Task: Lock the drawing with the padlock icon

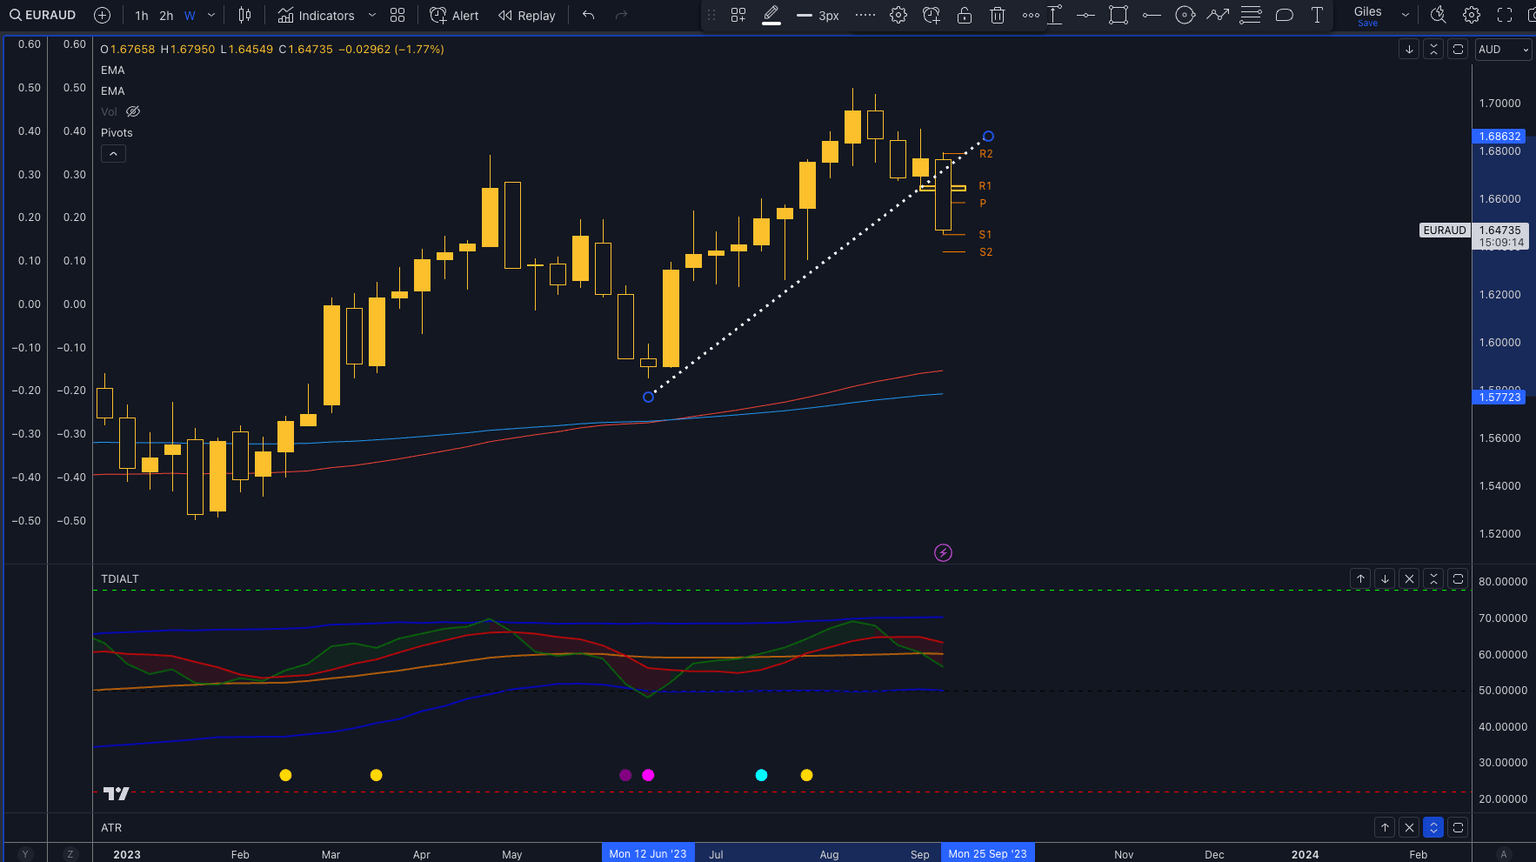Action: point(964,15)
